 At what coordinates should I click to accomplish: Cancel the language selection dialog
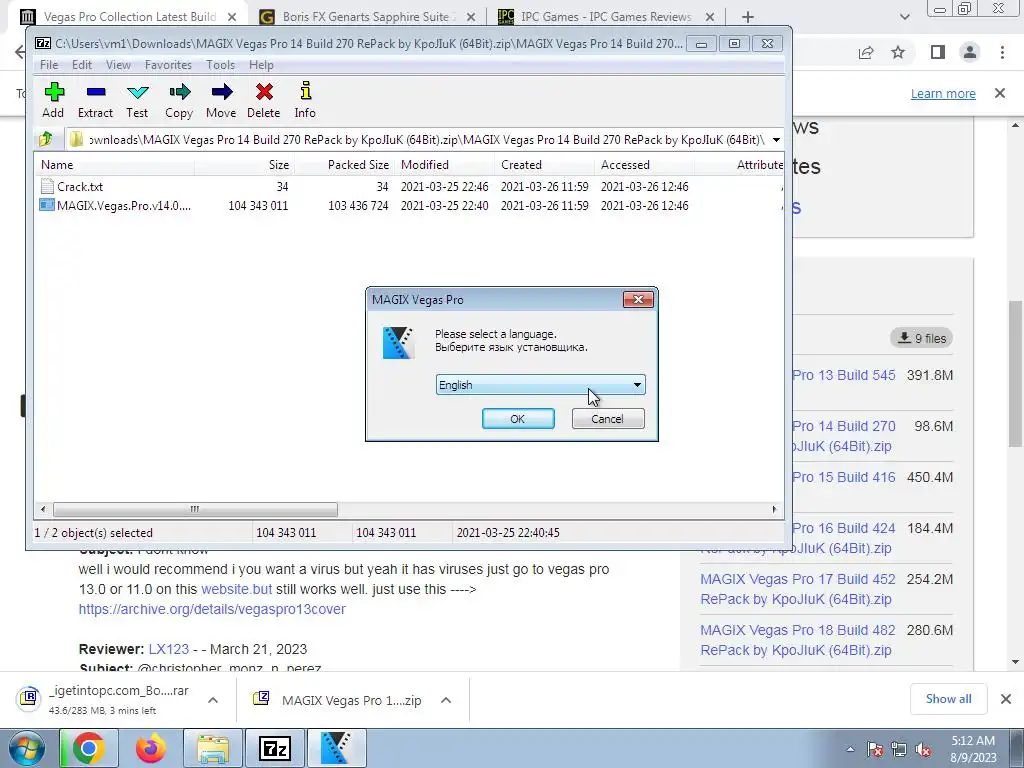tap(607, 419)
